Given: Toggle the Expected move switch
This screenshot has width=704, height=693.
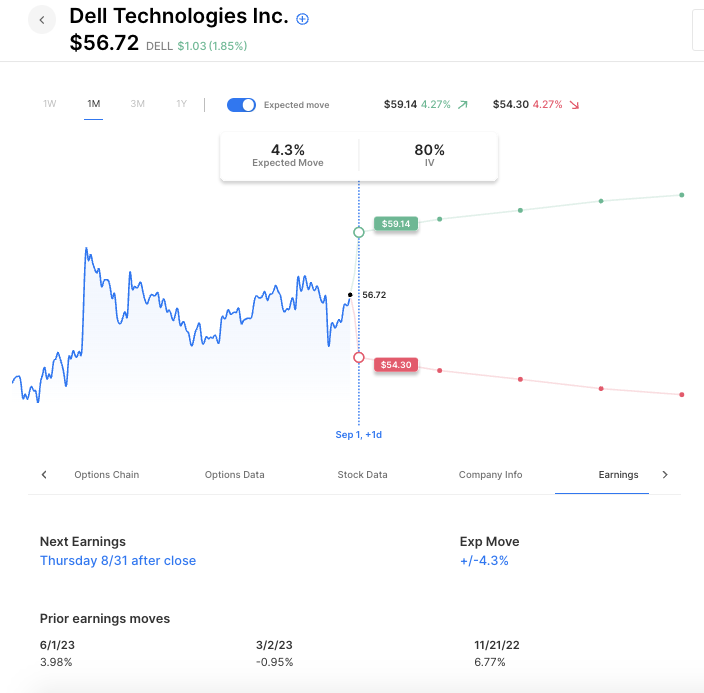Looking at the screenshot, I should 241,105.
